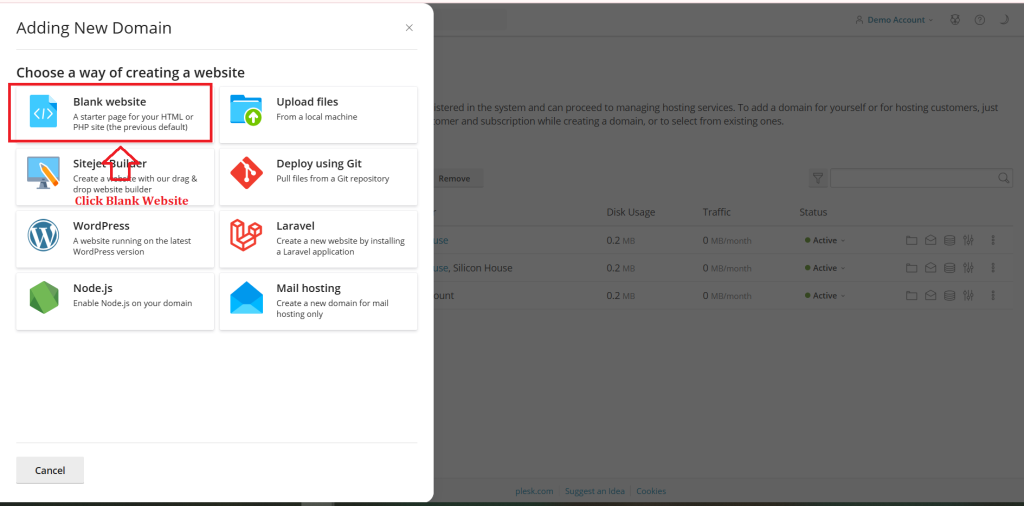
Task: Click the Upload files folder icon
Action: click(x=246, y=111)
